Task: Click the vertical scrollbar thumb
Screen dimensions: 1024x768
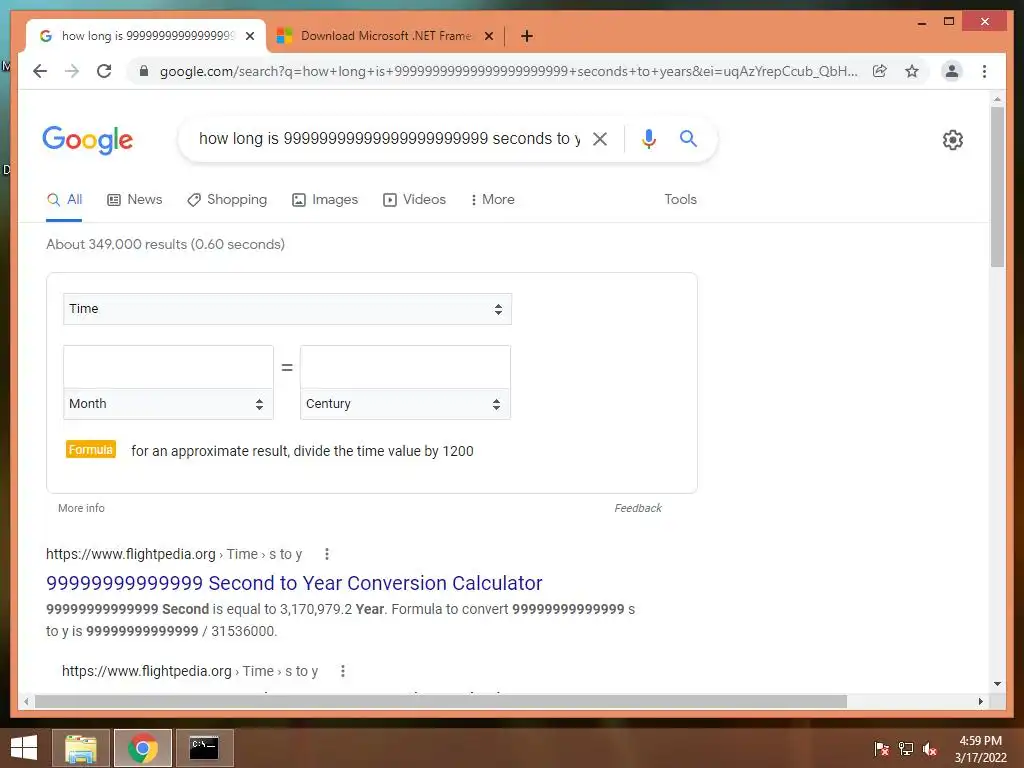Action: pos(997,187)
